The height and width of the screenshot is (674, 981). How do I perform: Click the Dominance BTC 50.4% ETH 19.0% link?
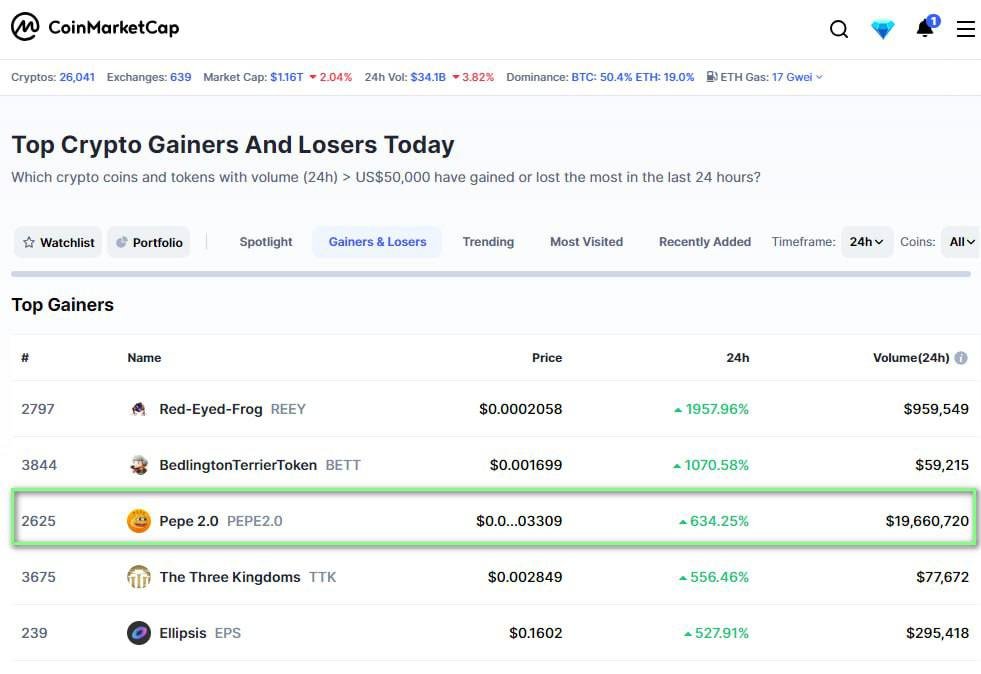pos(633,77)
